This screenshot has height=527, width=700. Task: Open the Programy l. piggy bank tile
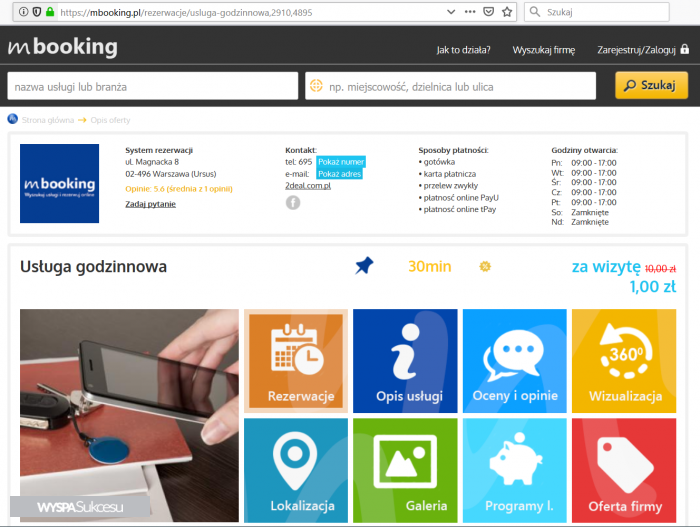click(515, 470)
